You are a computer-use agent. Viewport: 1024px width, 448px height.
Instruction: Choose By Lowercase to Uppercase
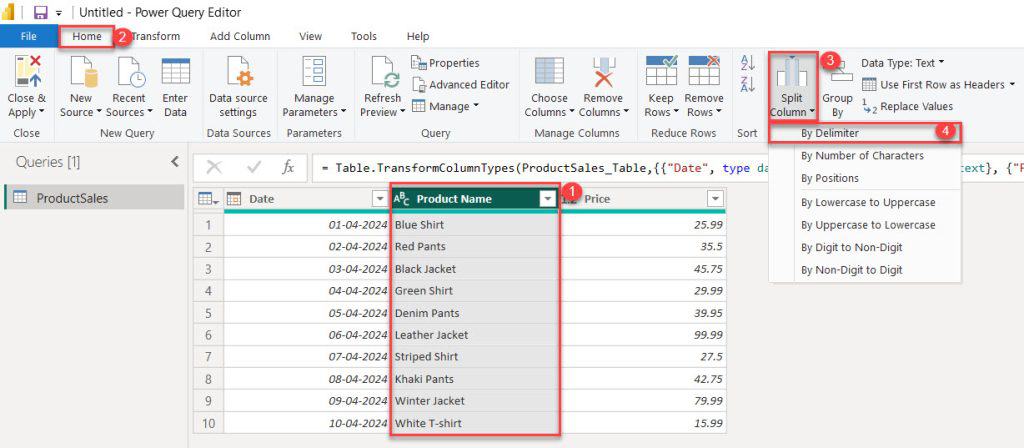865,202
